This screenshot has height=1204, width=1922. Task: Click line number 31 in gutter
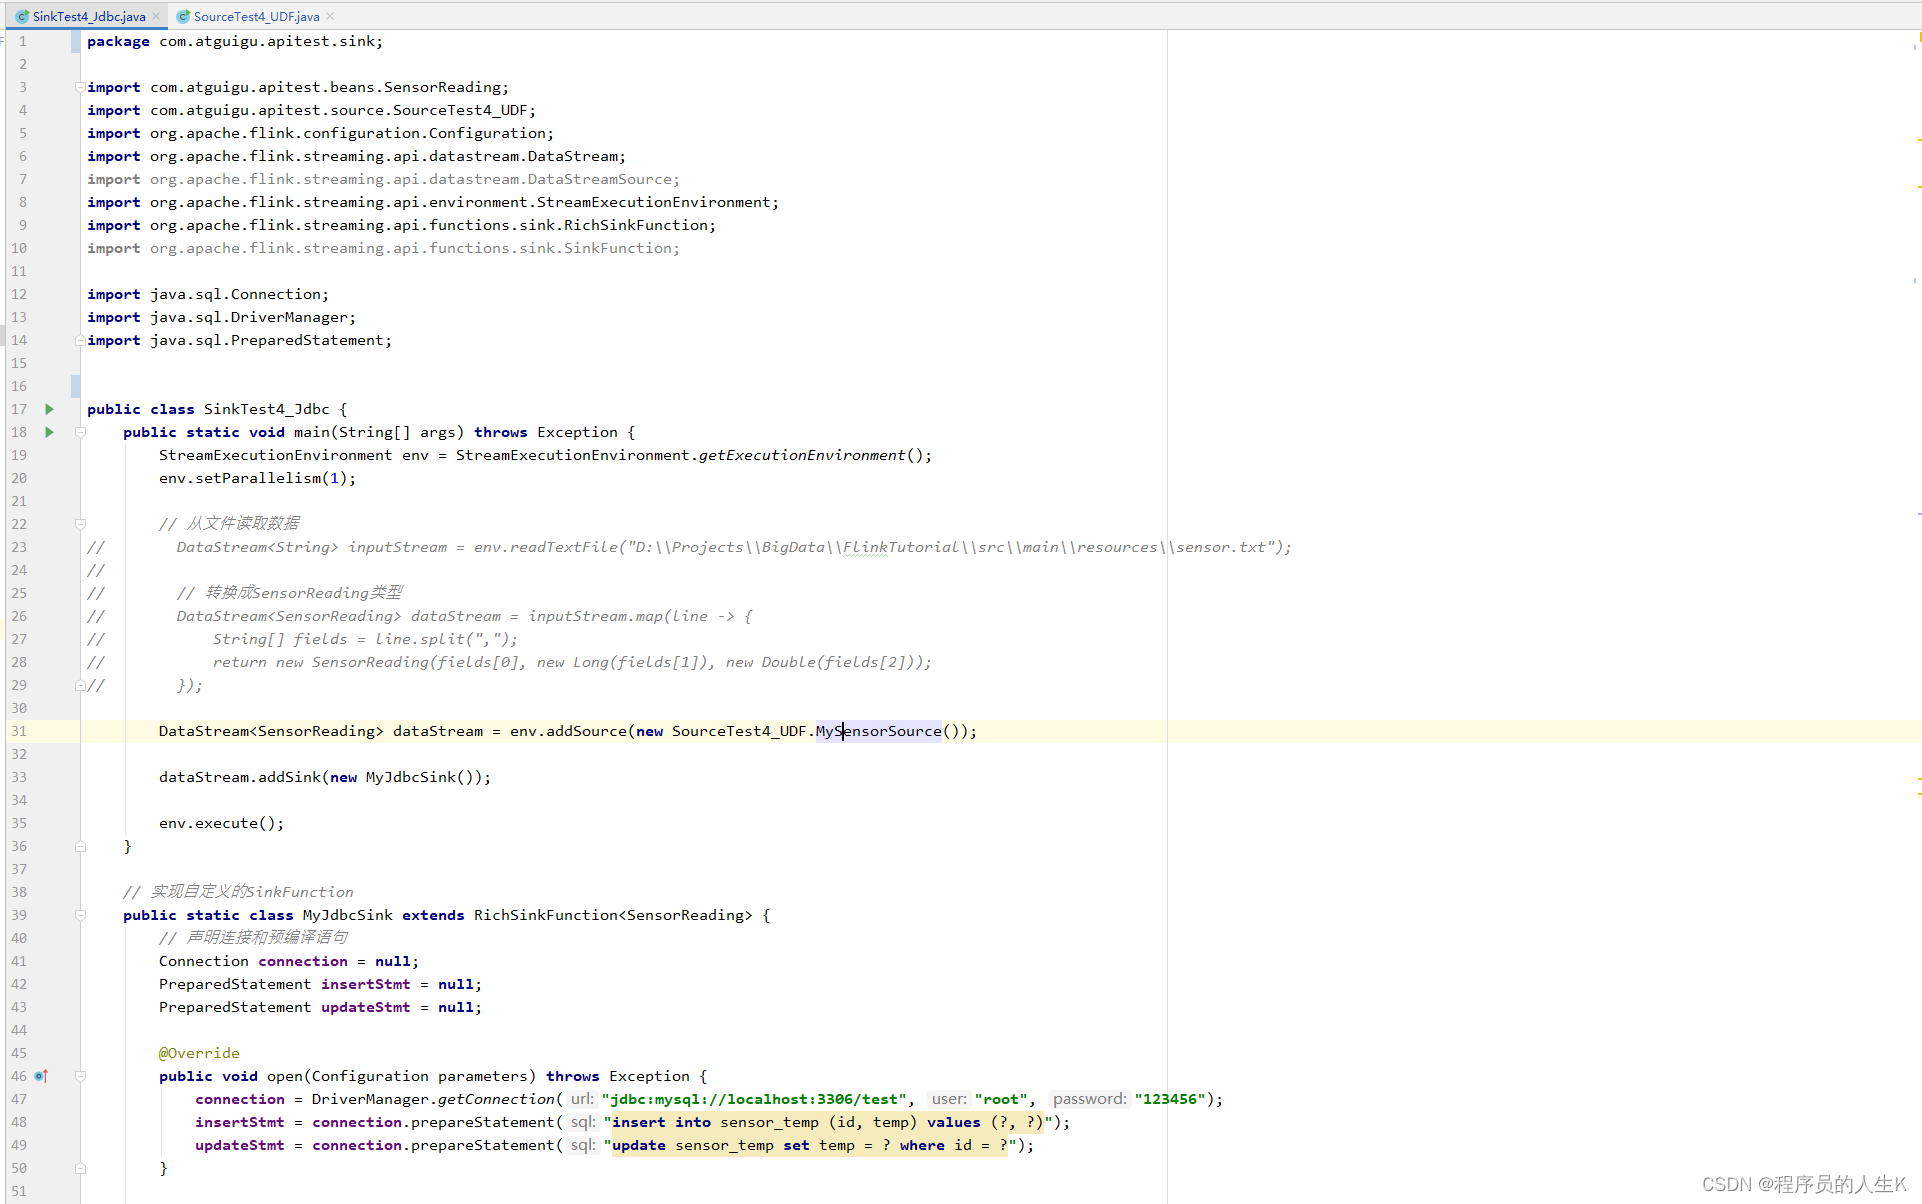tap(19, 731)
